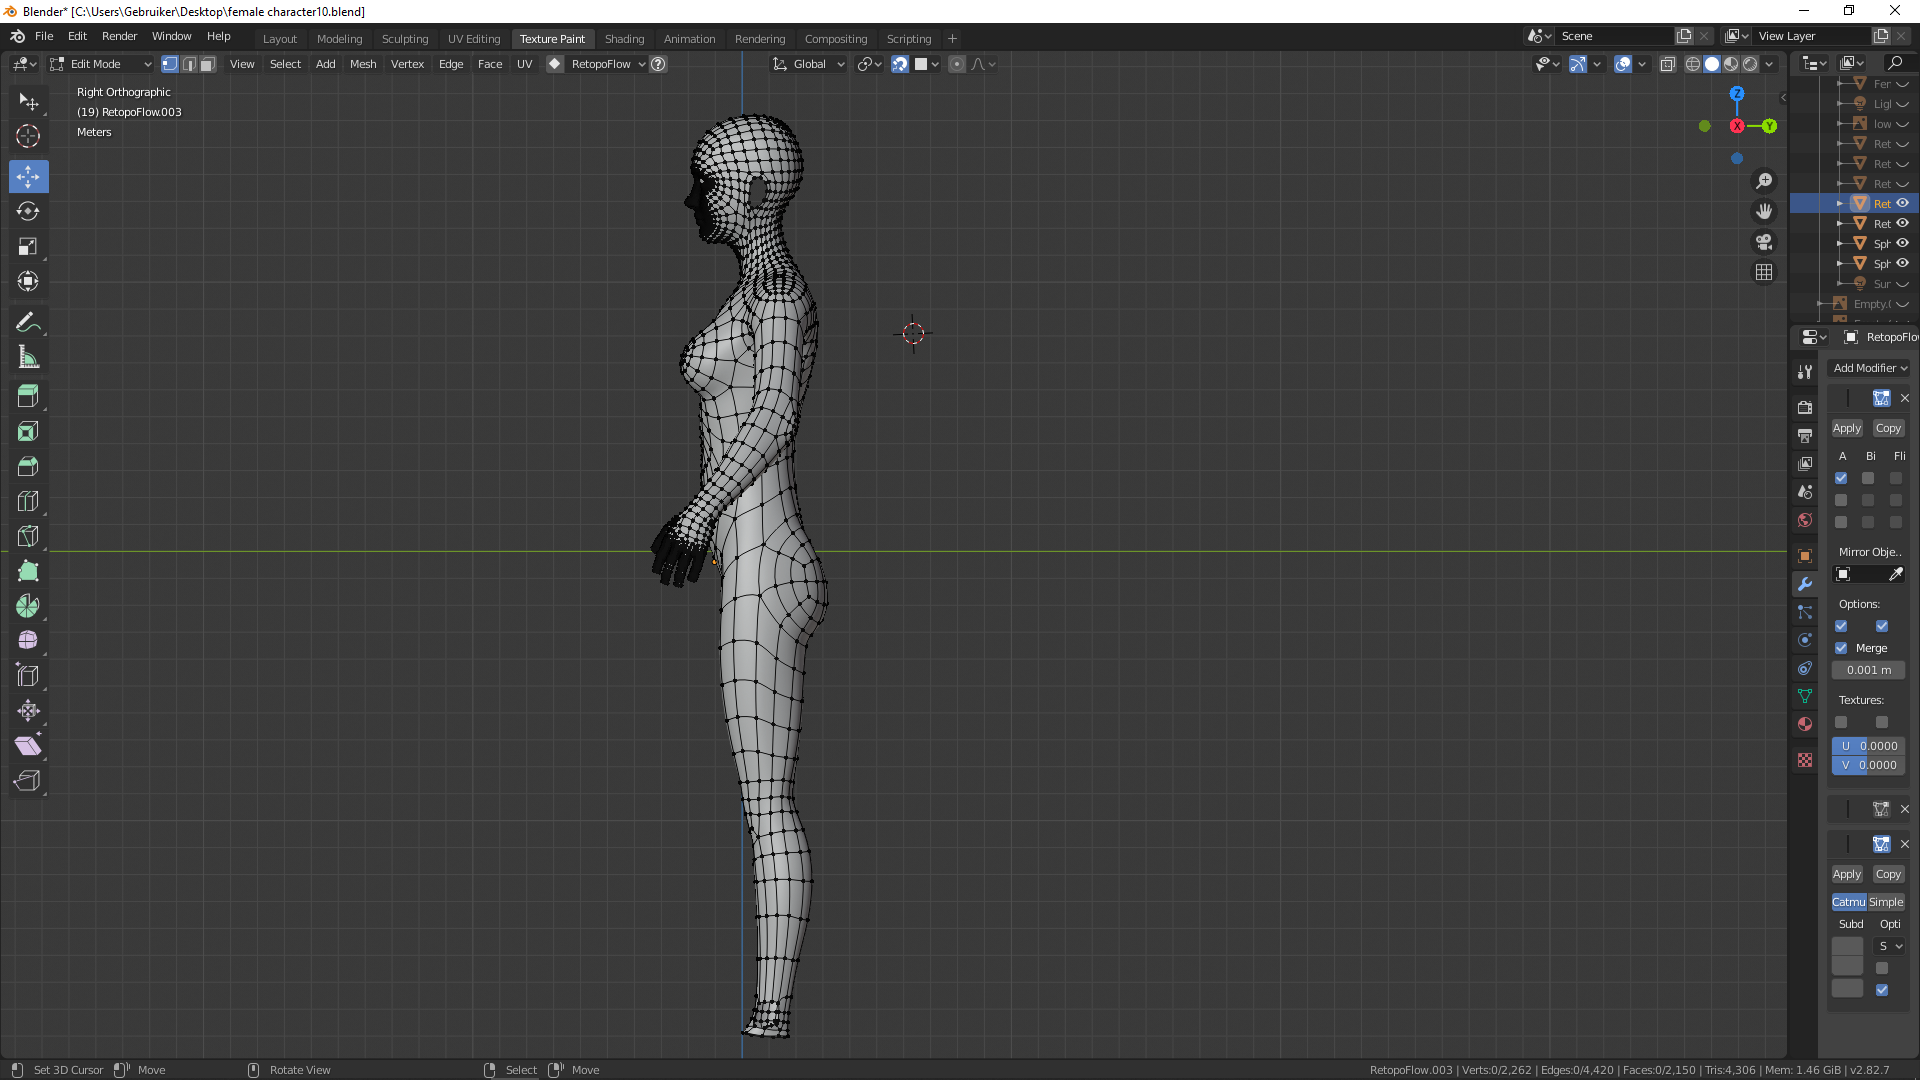
Task: Click the camera view icon
Action: 1764,242
